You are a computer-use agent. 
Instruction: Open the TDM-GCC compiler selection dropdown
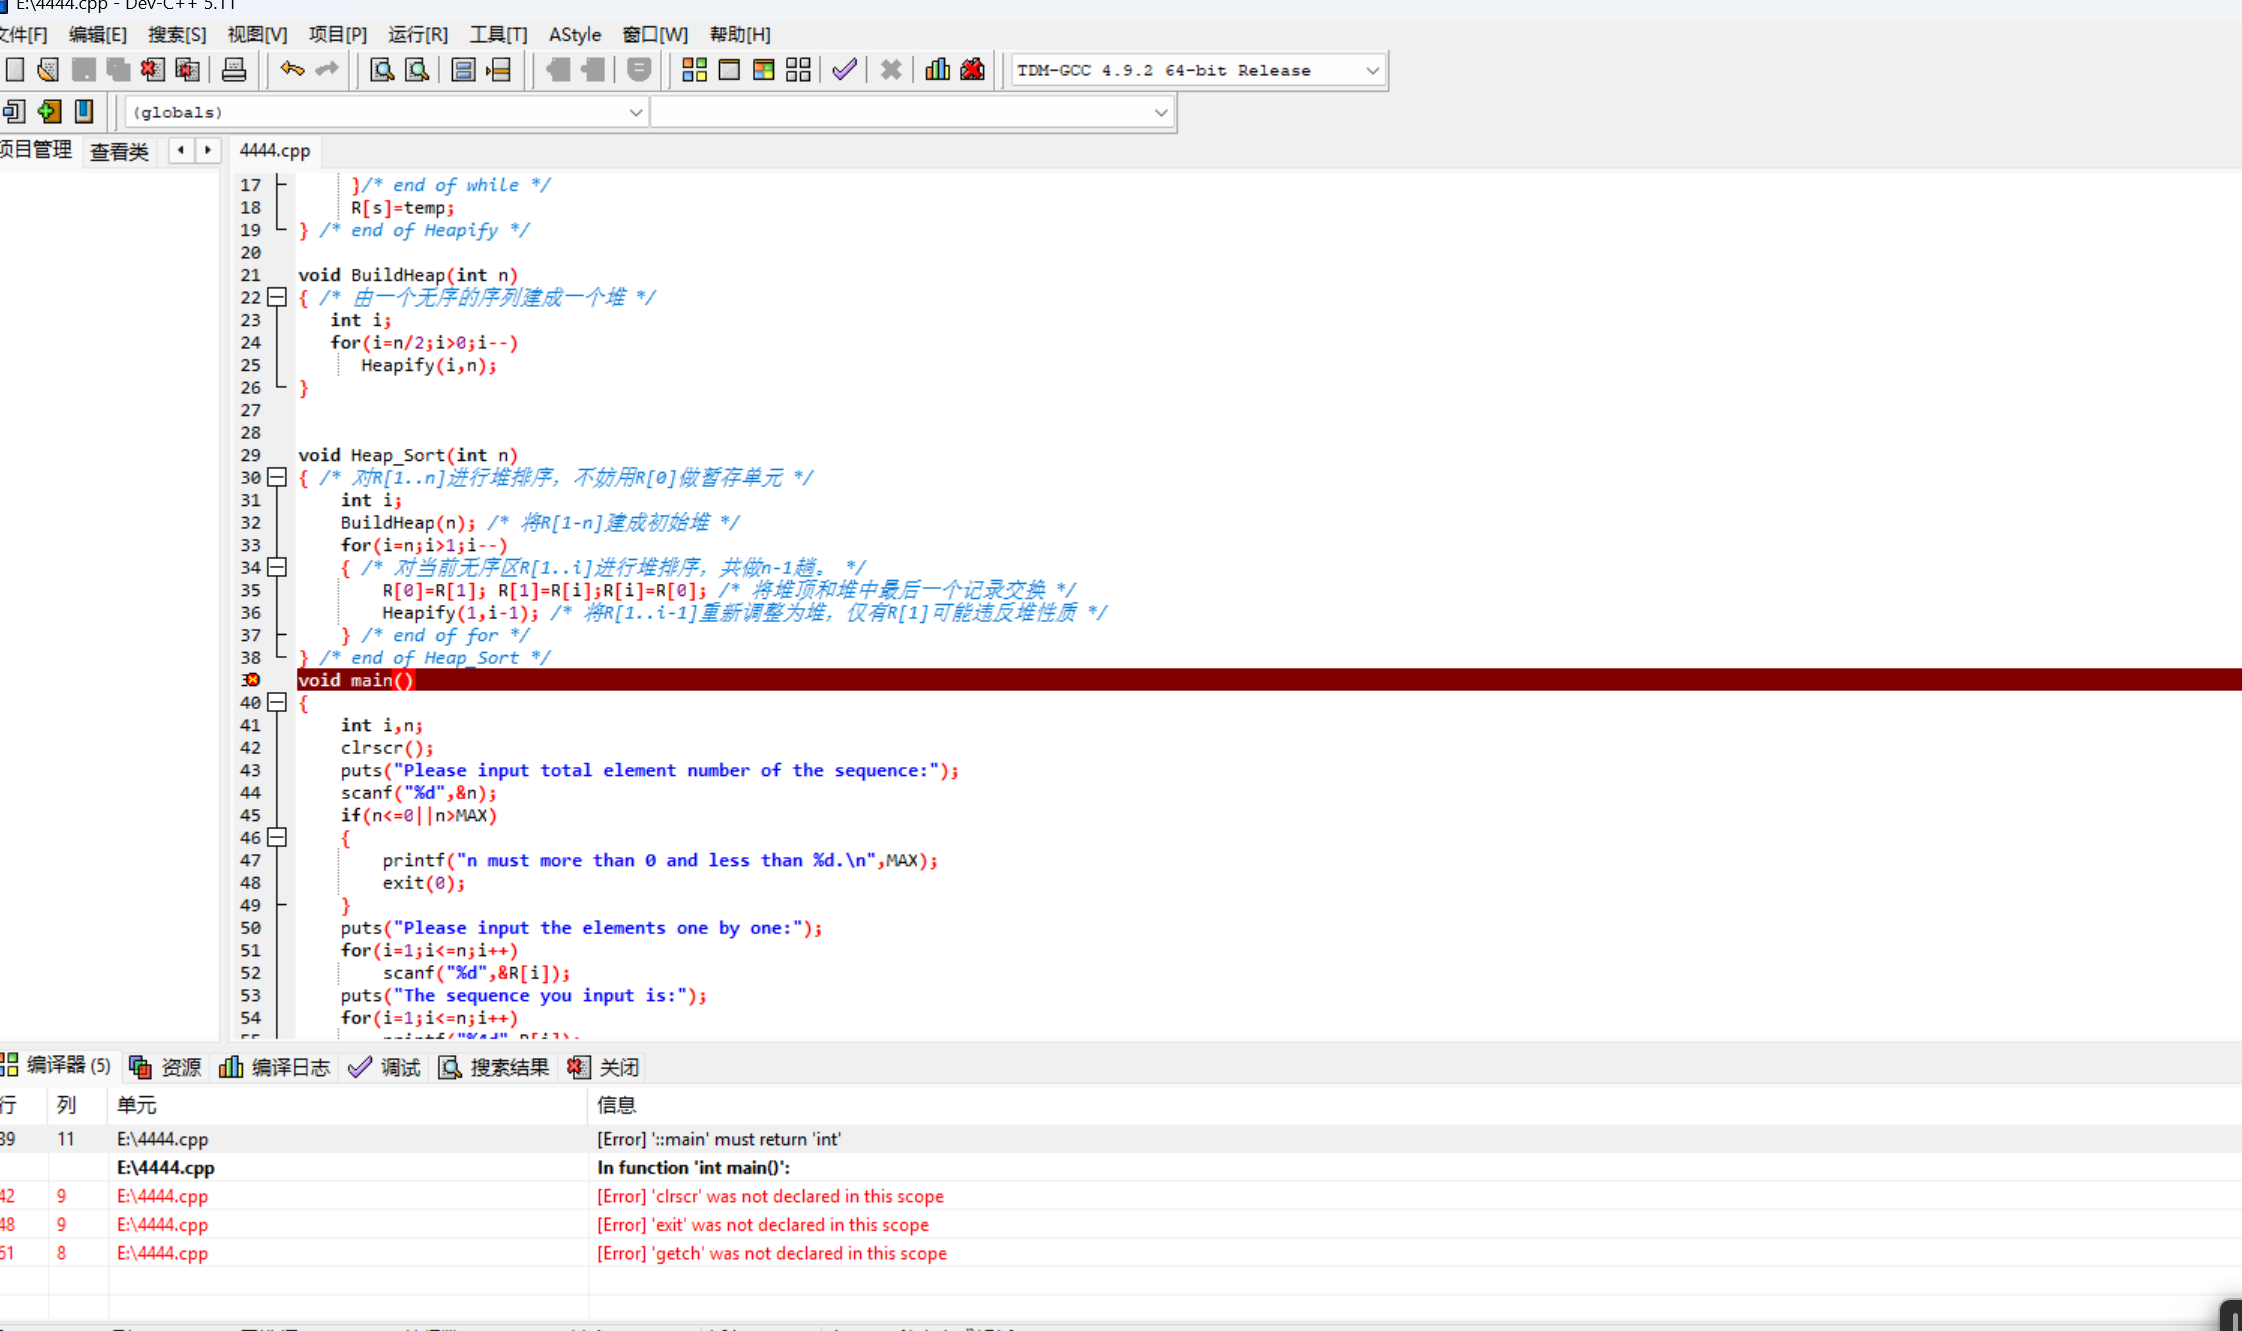click(x=1372, y=70)
